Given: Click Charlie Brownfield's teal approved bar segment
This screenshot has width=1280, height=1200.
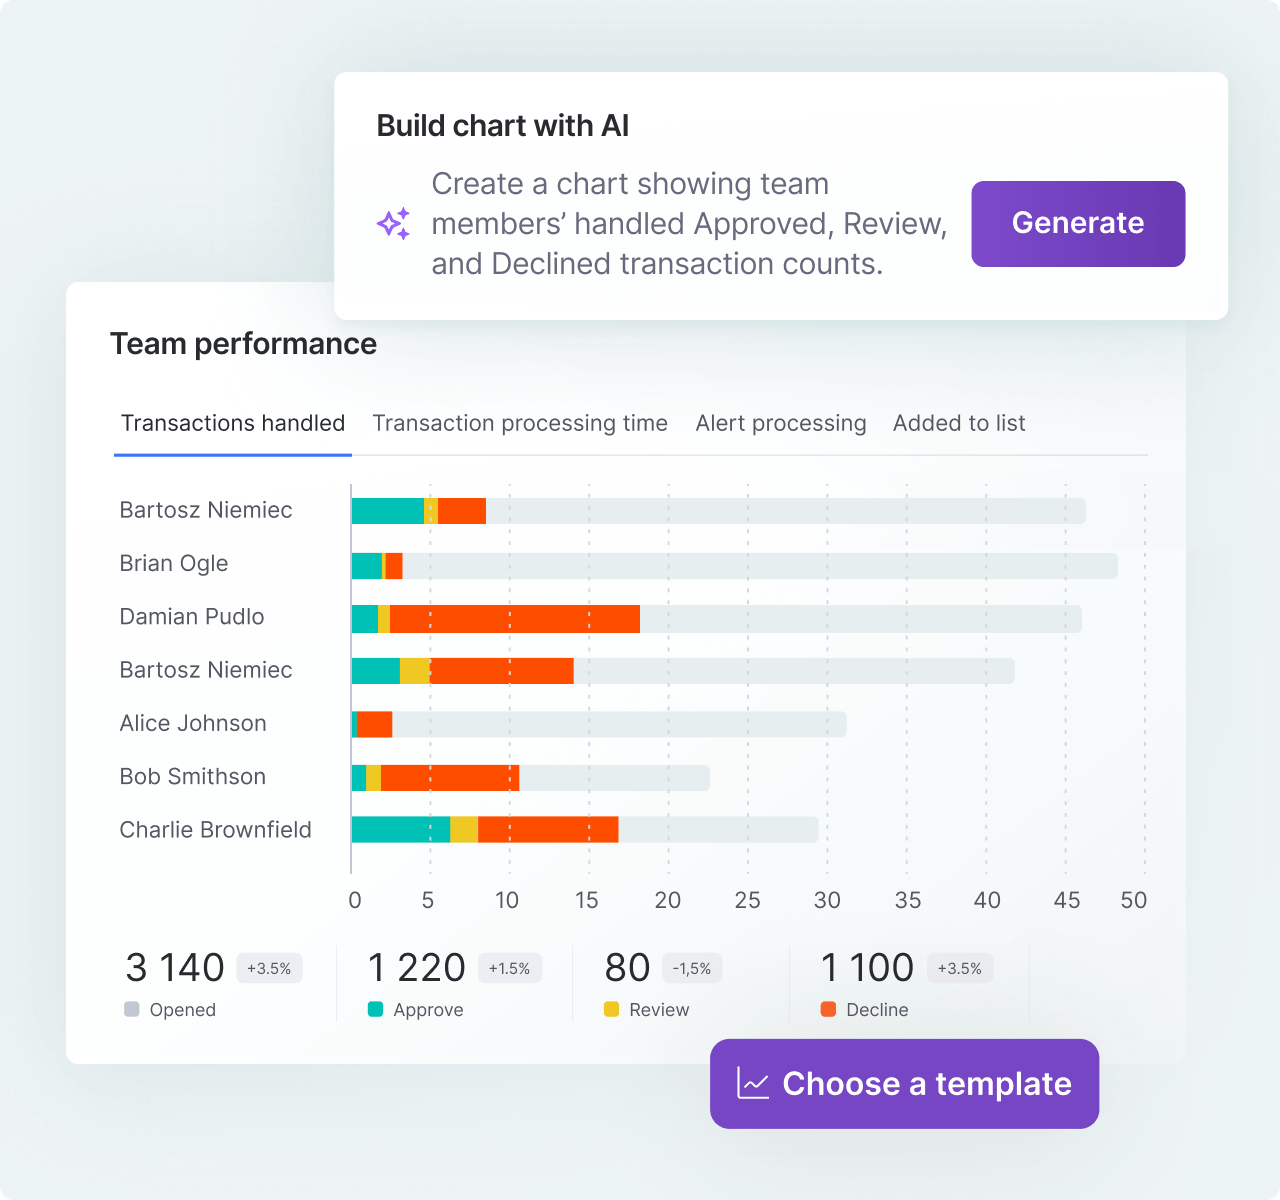Looking at the screenshot, I should (x=400, y=830).
